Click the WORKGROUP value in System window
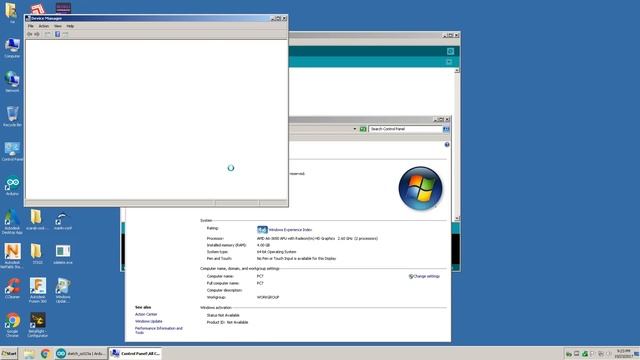 click(x=268, y=298)
